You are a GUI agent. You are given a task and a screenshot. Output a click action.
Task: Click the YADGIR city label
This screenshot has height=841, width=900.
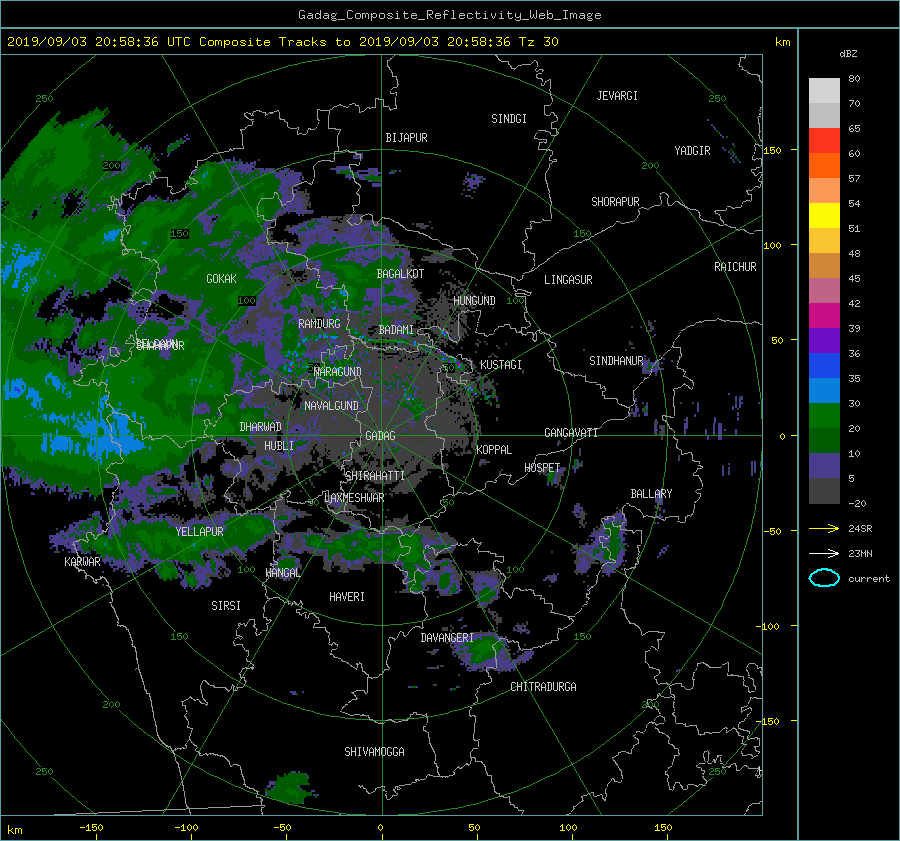[x=692, y=151]
